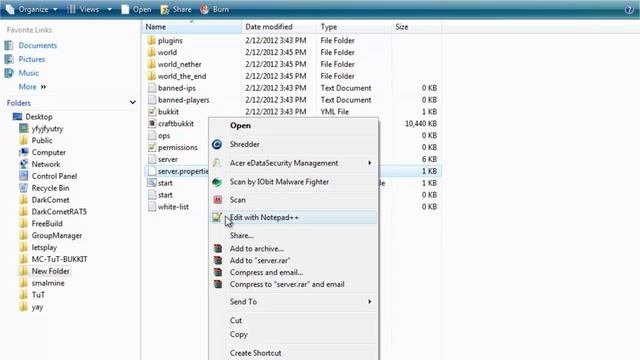
Task: Open Control Panel in folder tree
Action: [x=54, y=176]
